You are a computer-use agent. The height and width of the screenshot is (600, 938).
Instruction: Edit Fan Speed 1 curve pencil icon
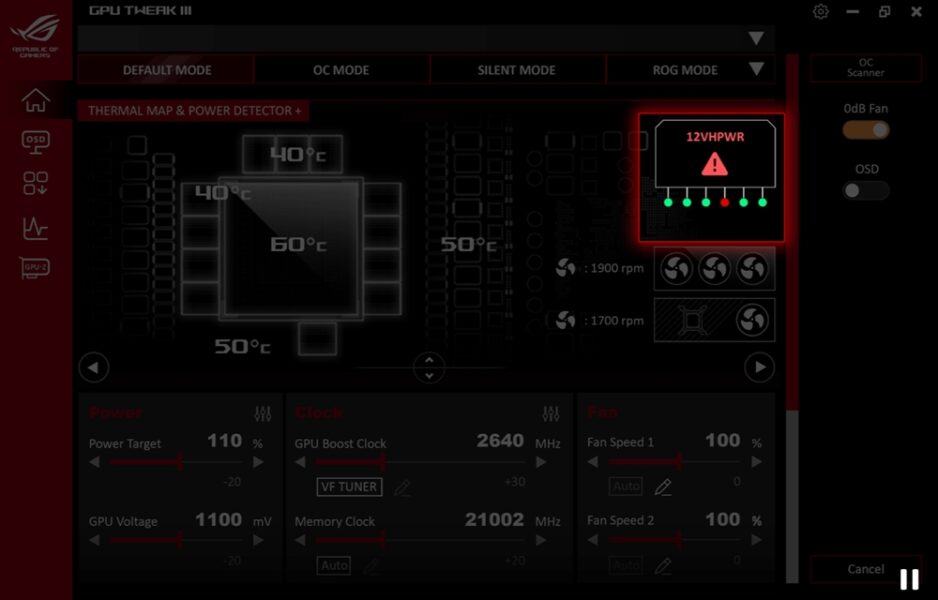(662, 487)
